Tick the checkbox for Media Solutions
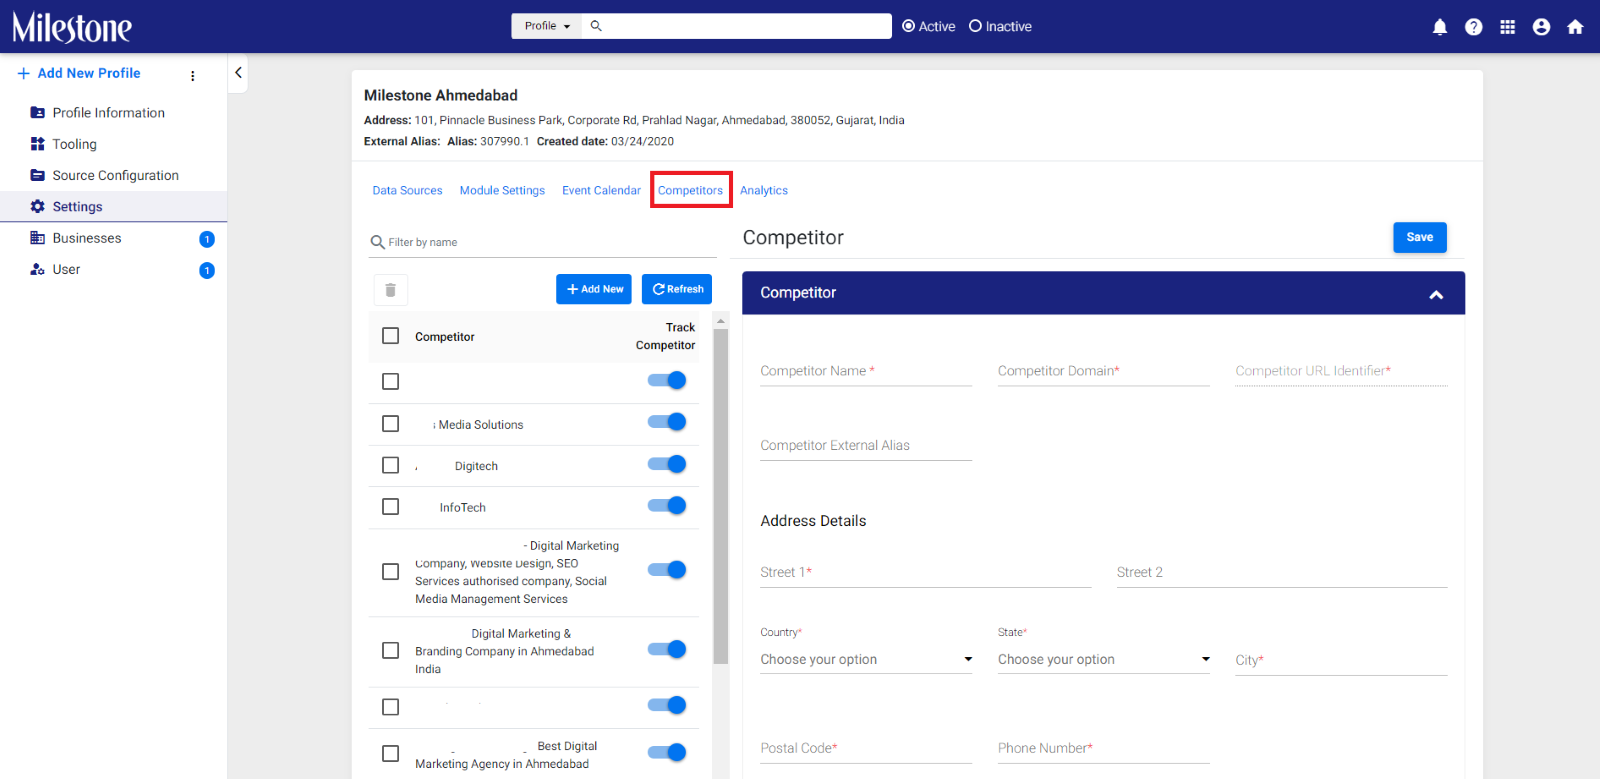The width and height of the screenshot is (1600, 779). (x=391, y=424)
